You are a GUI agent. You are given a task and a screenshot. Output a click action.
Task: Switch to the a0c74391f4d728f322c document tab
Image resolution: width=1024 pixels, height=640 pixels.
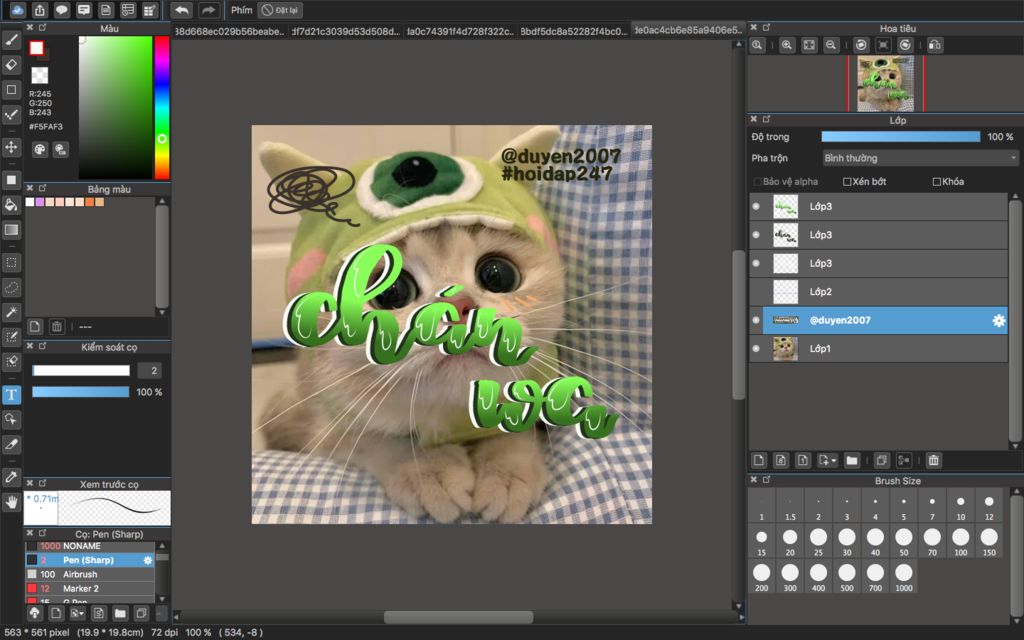[460, 31]
